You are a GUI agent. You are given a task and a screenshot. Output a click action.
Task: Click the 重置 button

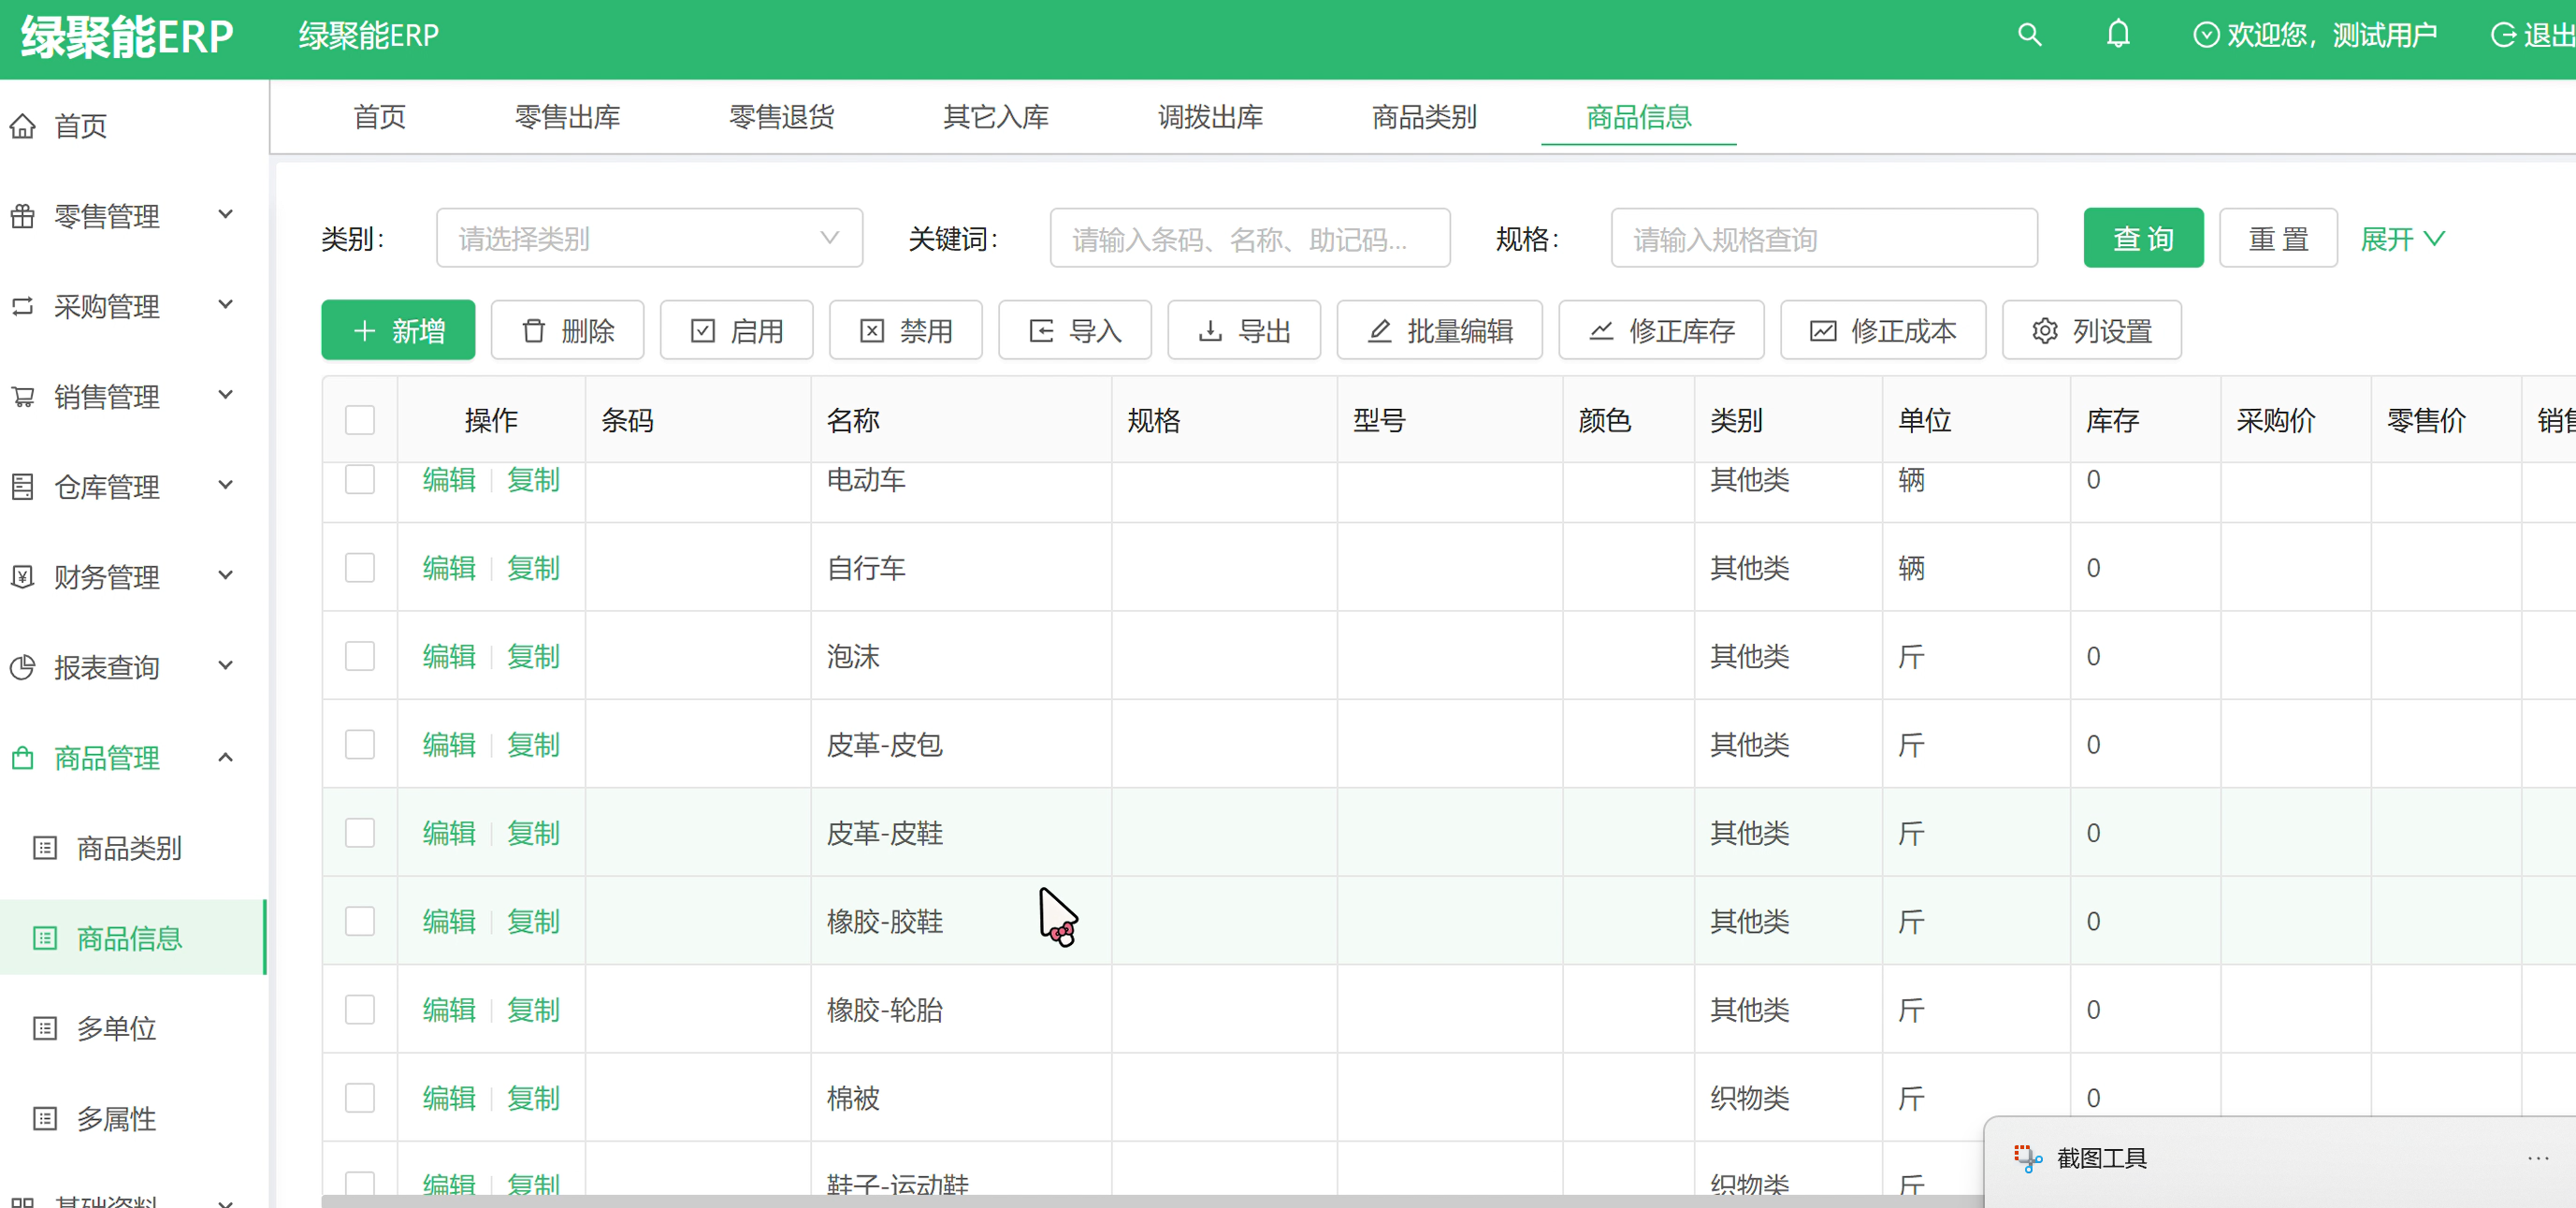(x=2278, y=238)
